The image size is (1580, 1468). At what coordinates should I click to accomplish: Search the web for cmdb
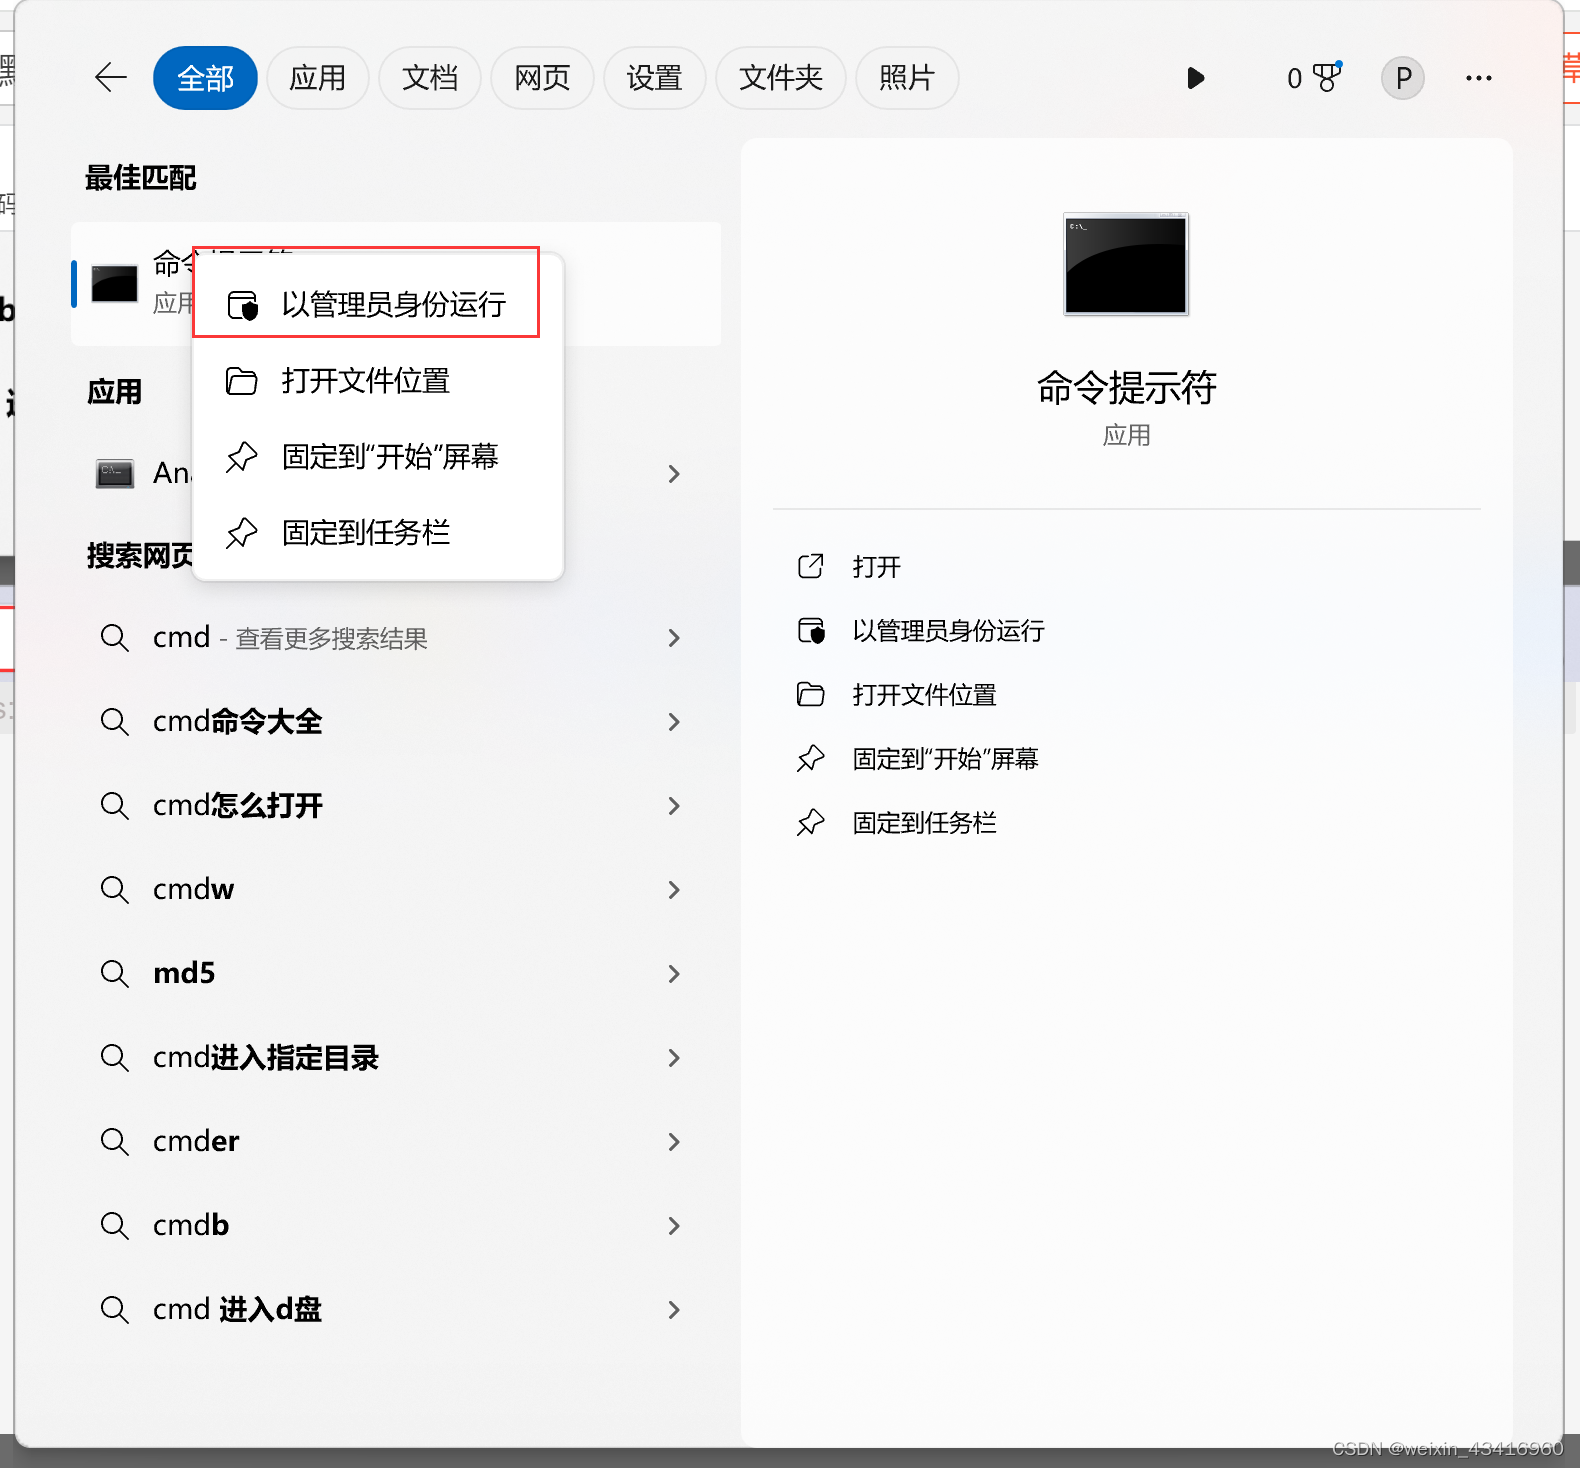(396, 1226)
